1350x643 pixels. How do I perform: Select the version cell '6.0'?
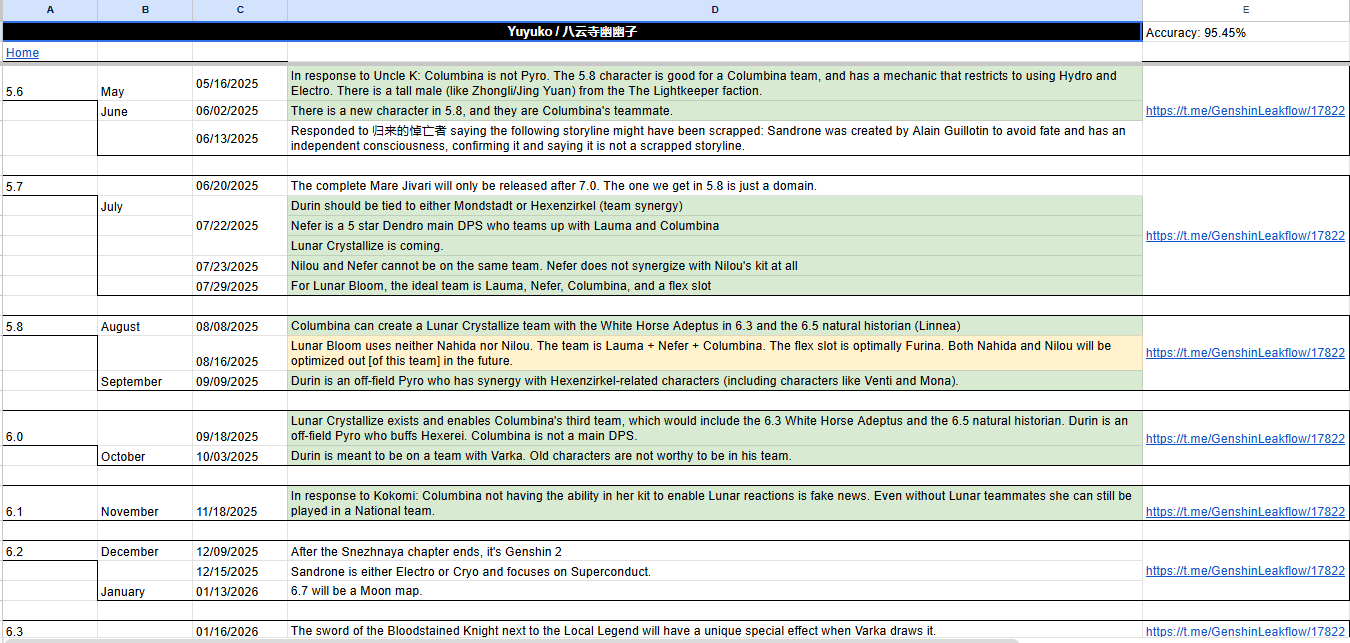50,428
